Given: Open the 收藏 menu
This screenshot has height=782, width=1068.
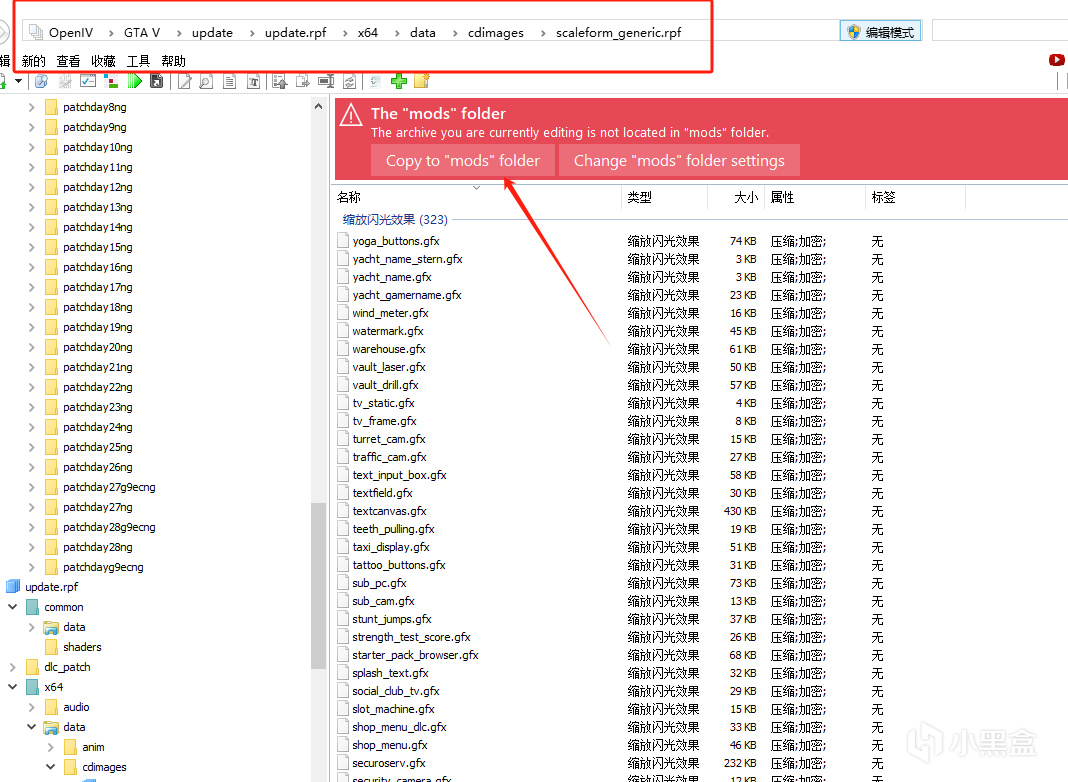Looking at the screenshot, I should pyautogui.click(x=104, y=61).
